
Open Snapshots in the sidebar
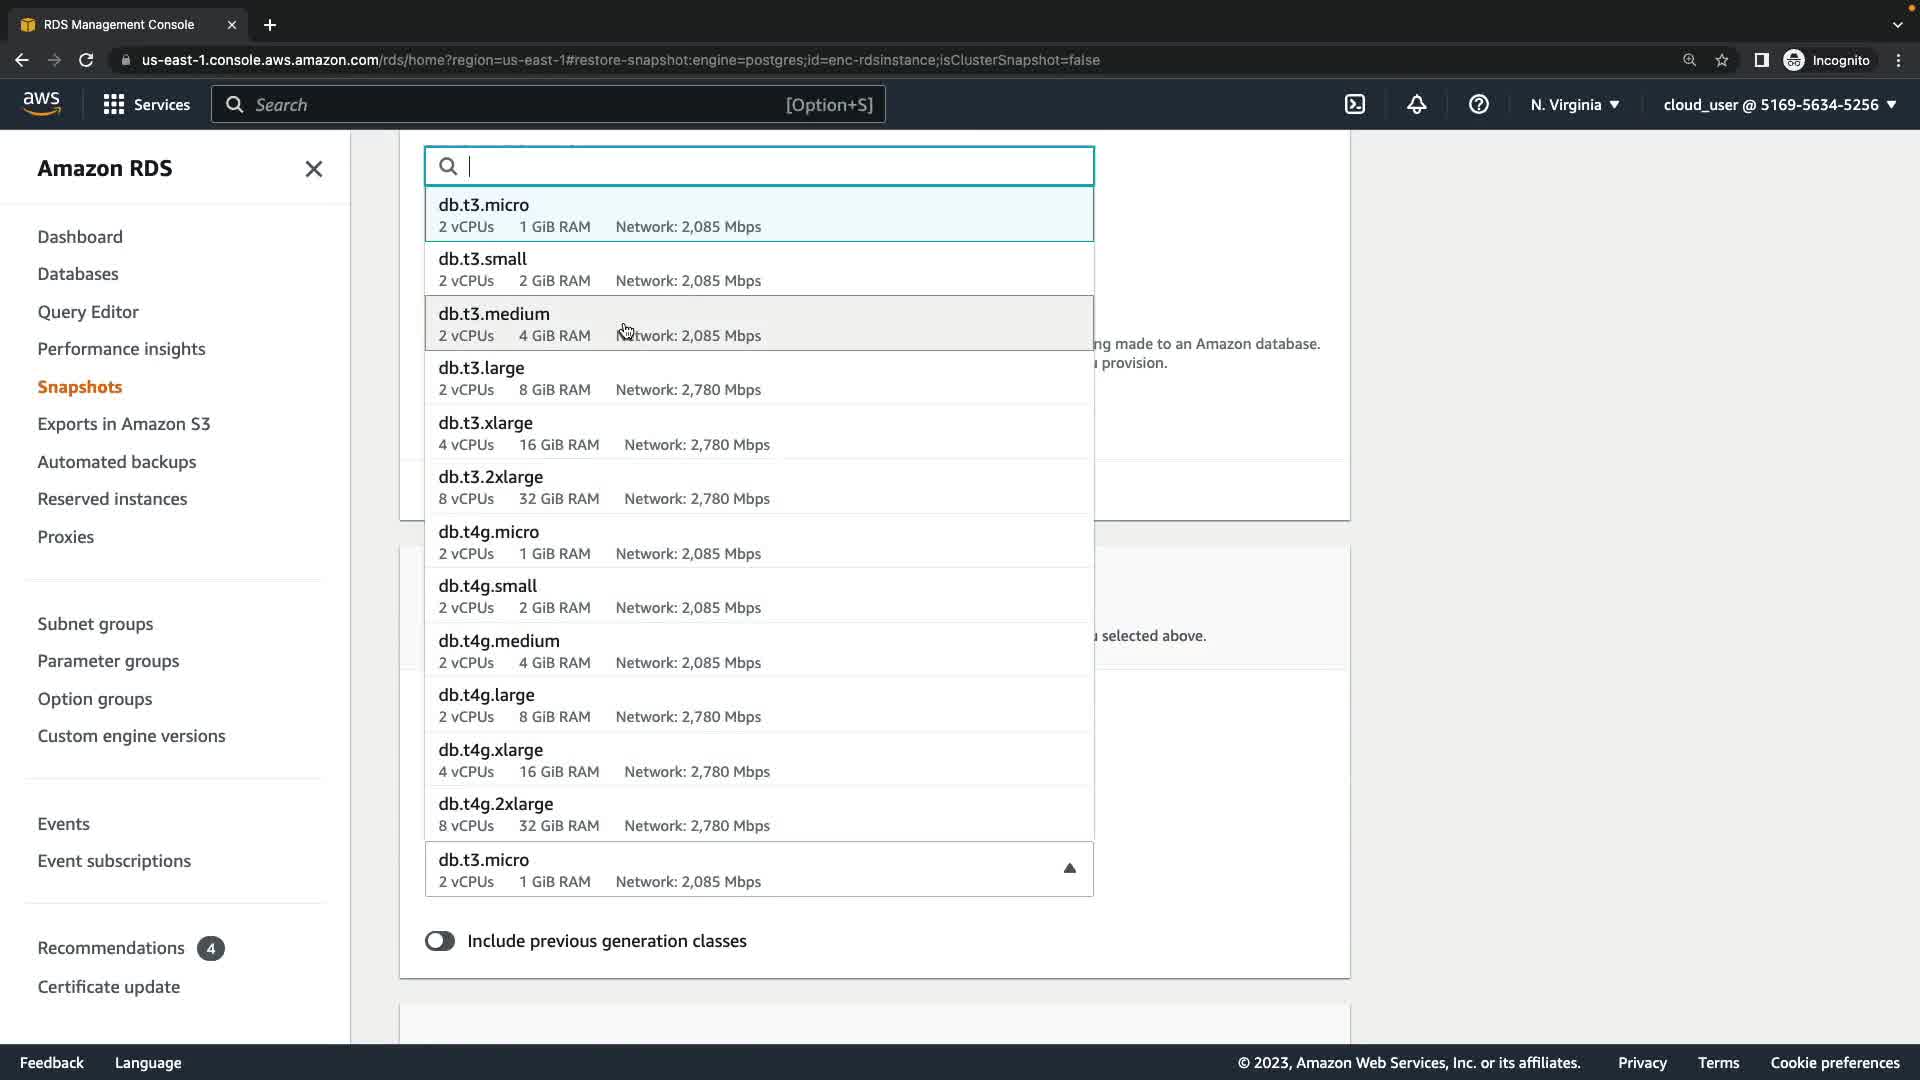pyautogui.click(x=80, y=387)
